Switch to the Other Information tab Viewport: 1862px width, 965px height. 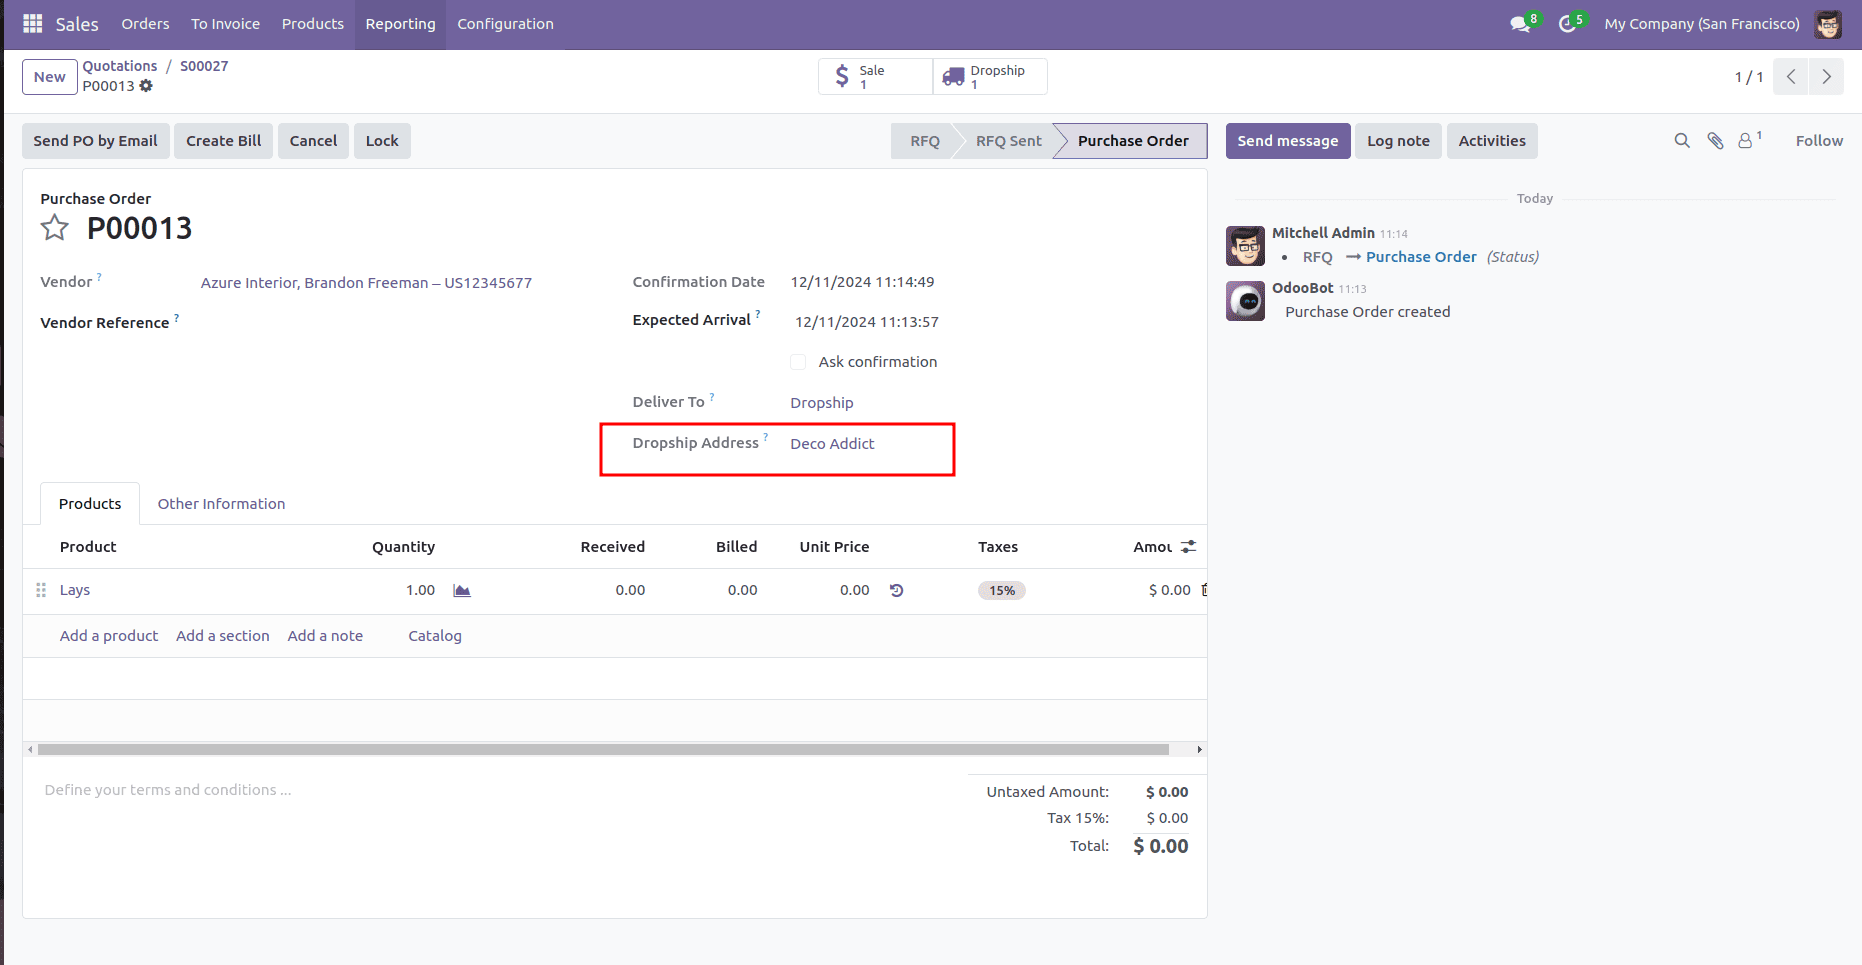[221, 503]
